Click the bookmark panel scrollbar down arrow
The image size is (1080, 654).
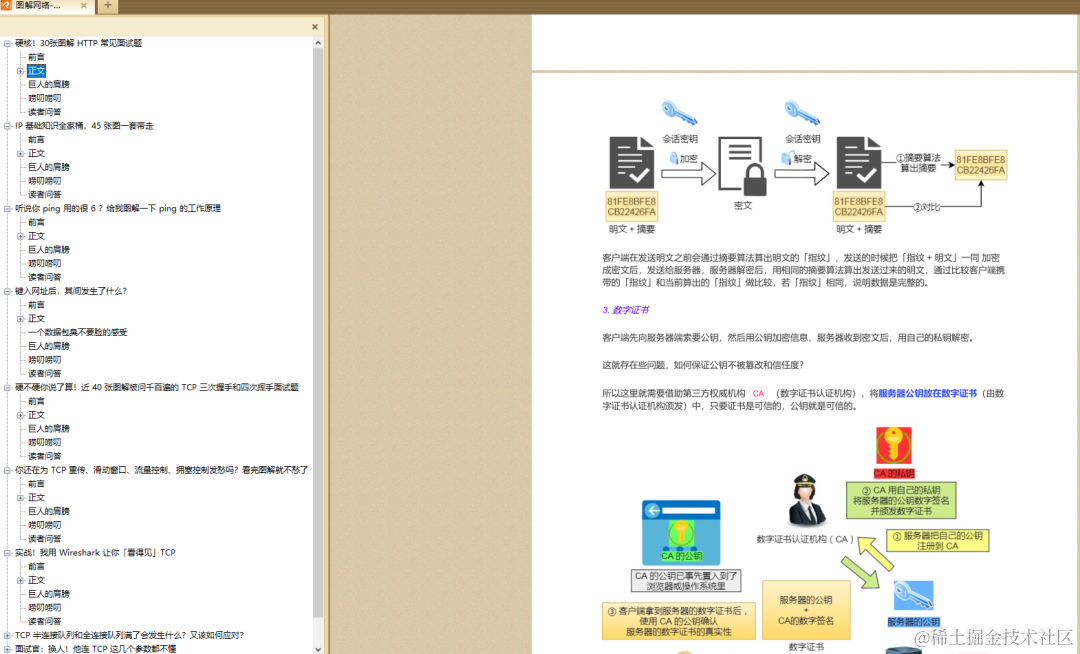click(x=318, y=648)
